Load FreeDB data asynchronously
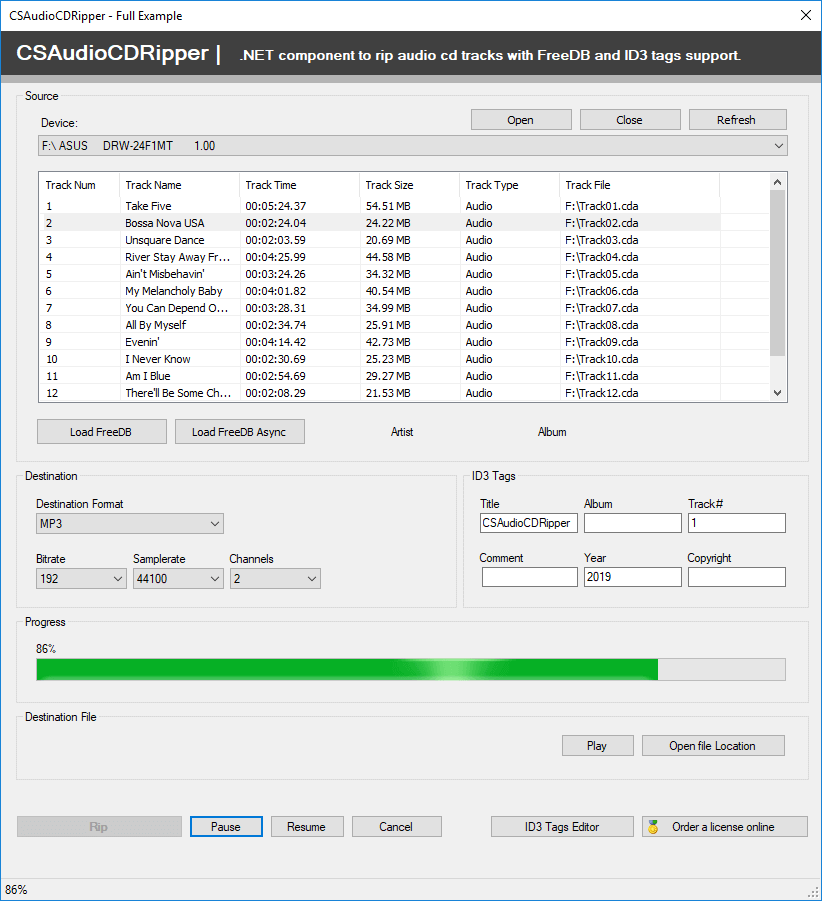The width and height of the screenshot is (822, 901). 239,431
